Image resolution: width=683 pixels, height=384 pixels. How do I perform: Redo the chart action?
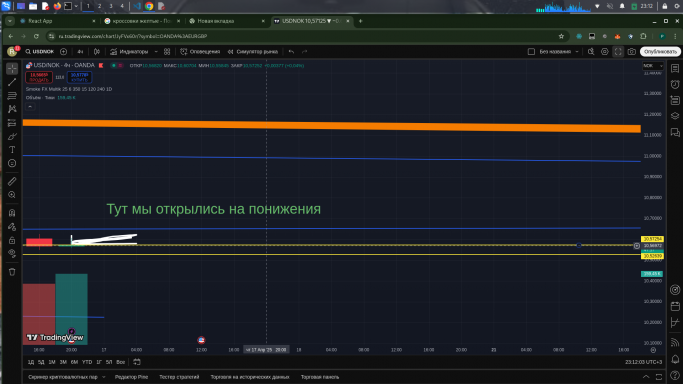tap(304, 51)
